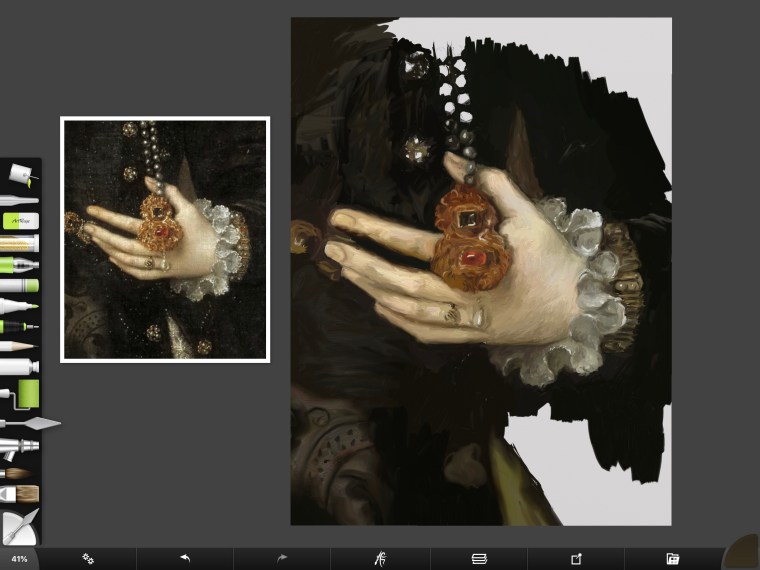Open tool settings via gears icon
Image resolution: width=760 pixels, height=570 pixels.
coord(88,559)
